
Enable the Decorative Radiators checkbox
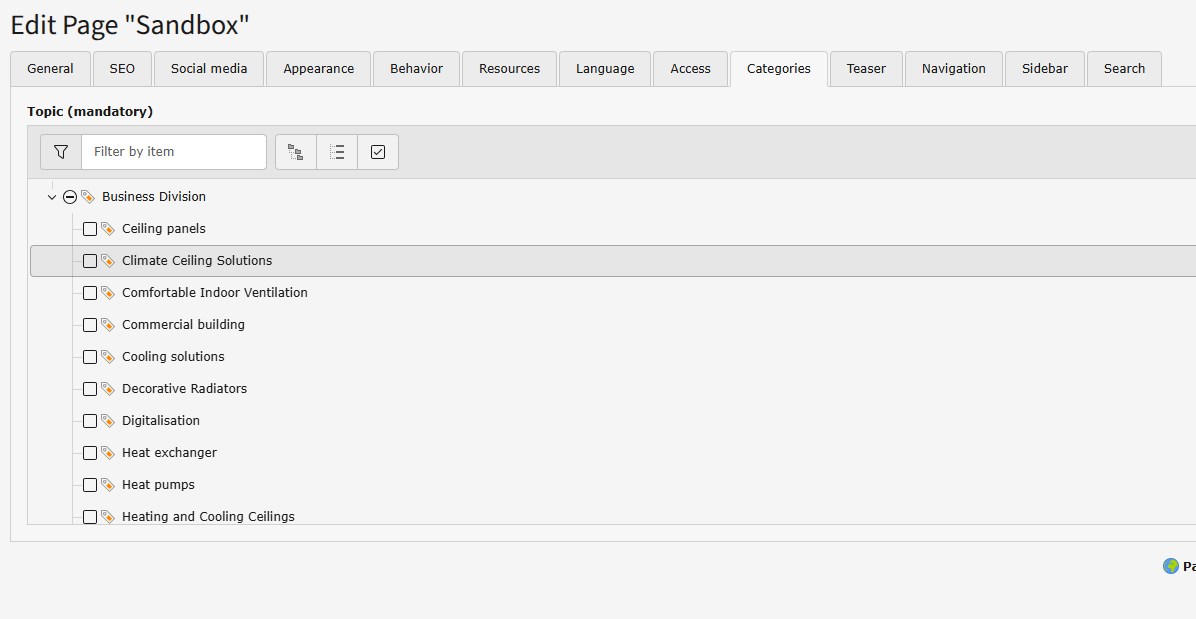tap(90, 389)
